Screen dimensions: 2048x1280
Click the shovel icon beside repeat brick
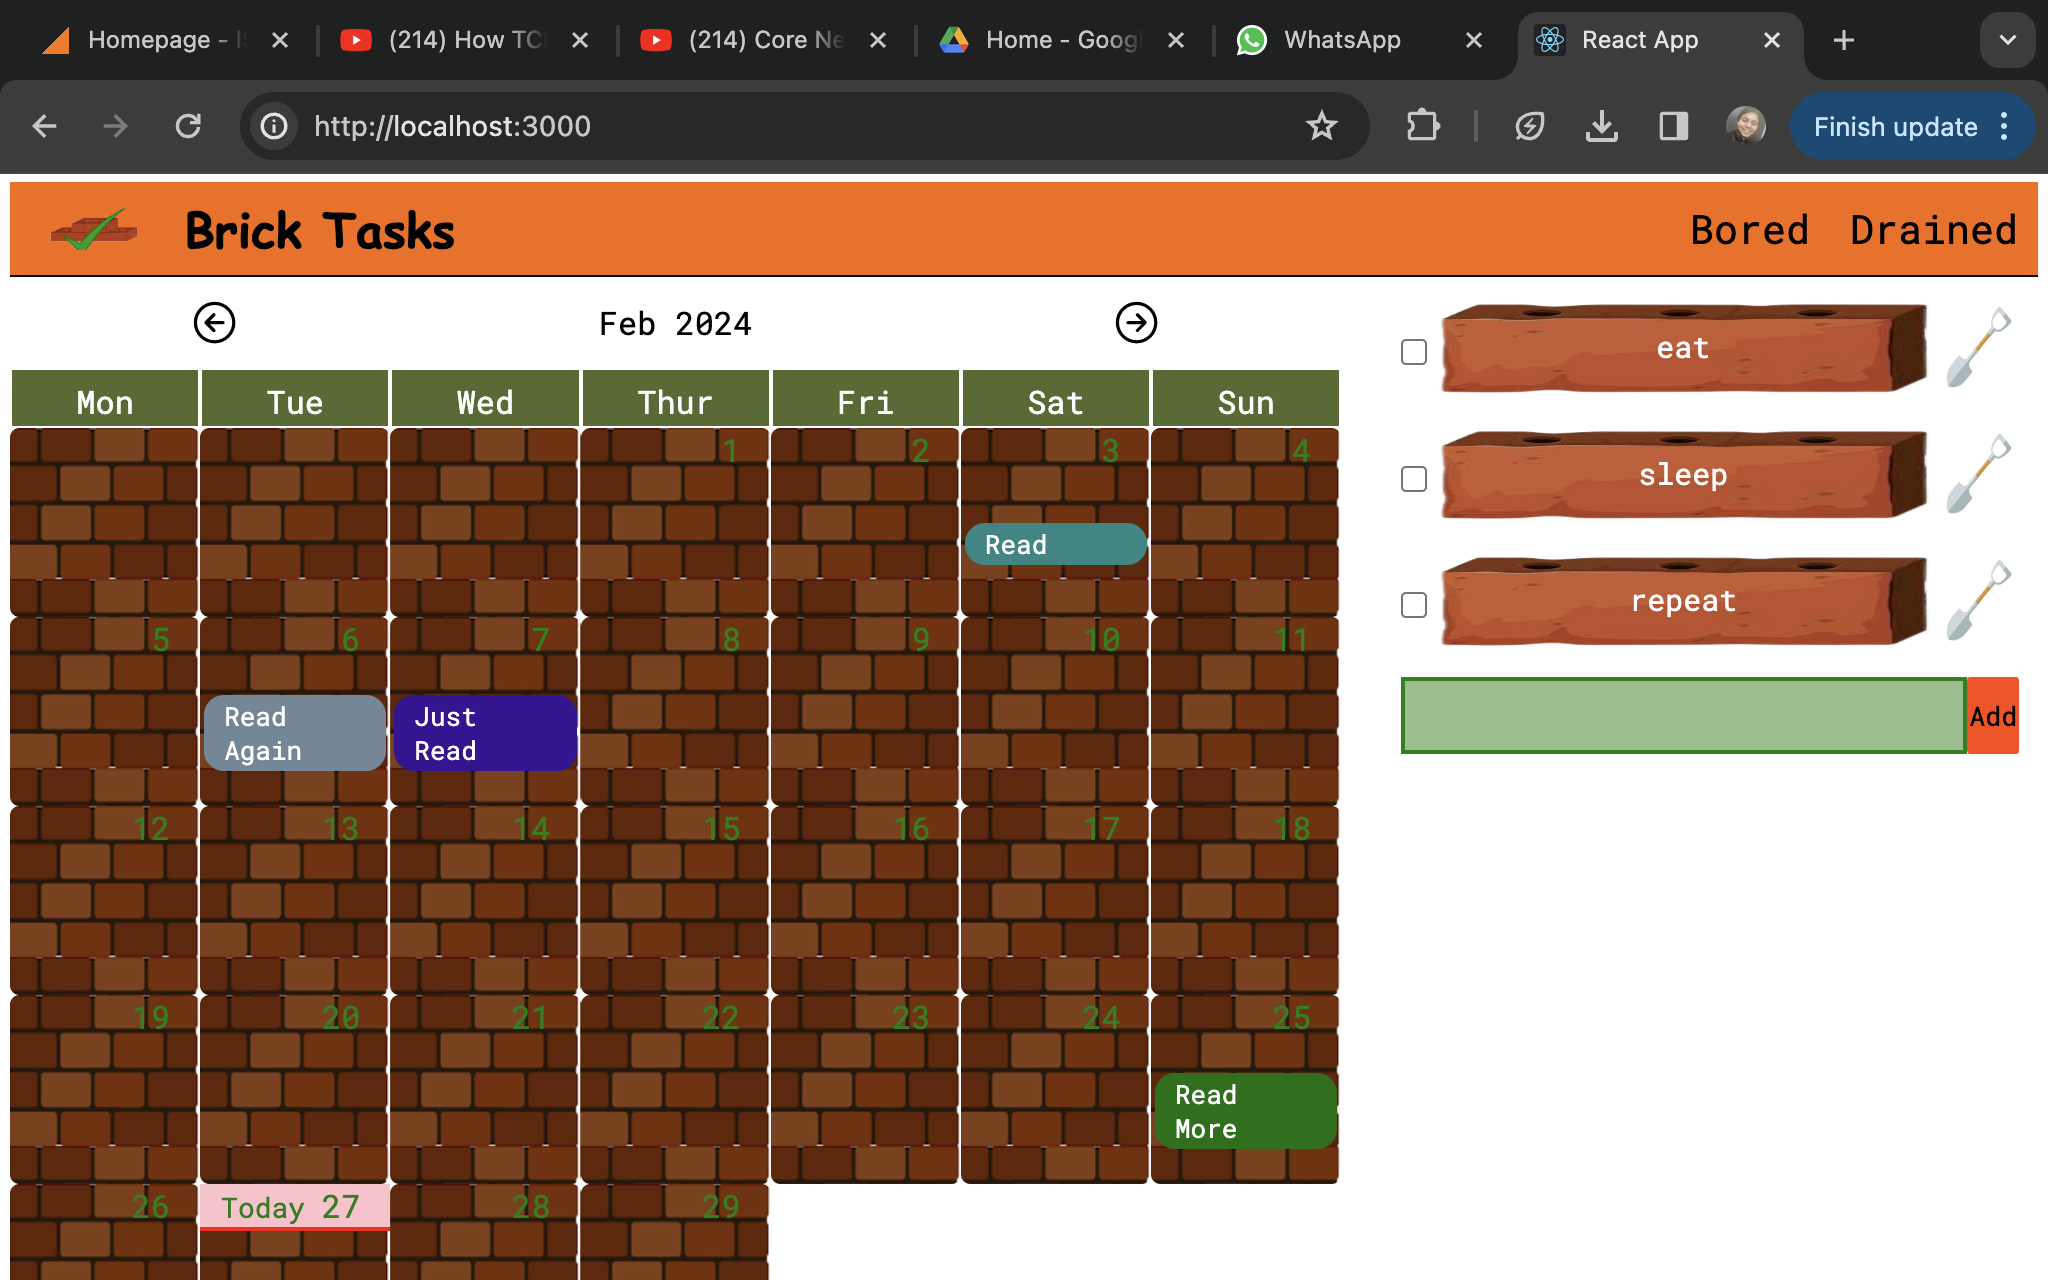[x=1978, y=600]
